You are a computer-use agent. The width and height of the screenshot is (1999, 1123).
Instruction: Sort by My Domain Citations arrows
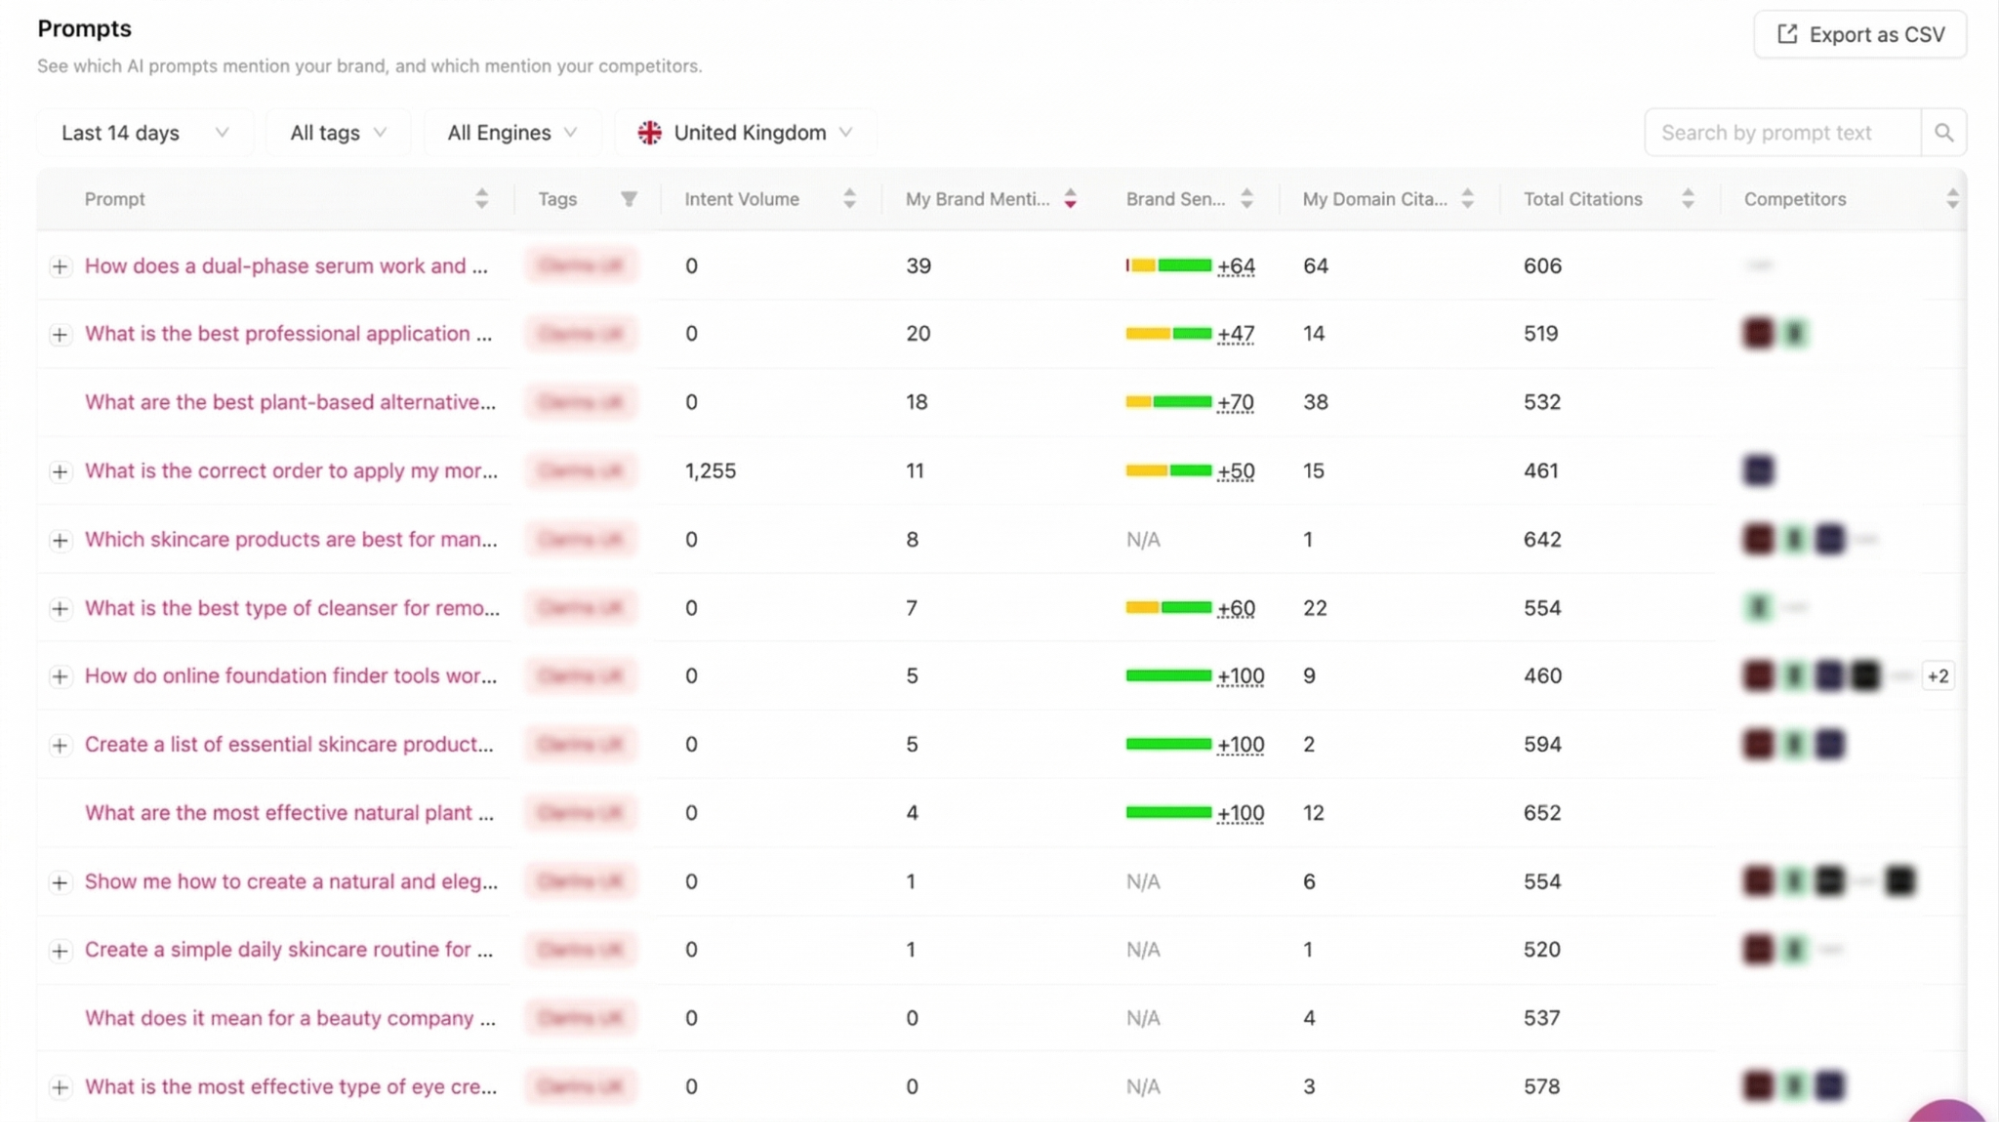[1467, 199]
